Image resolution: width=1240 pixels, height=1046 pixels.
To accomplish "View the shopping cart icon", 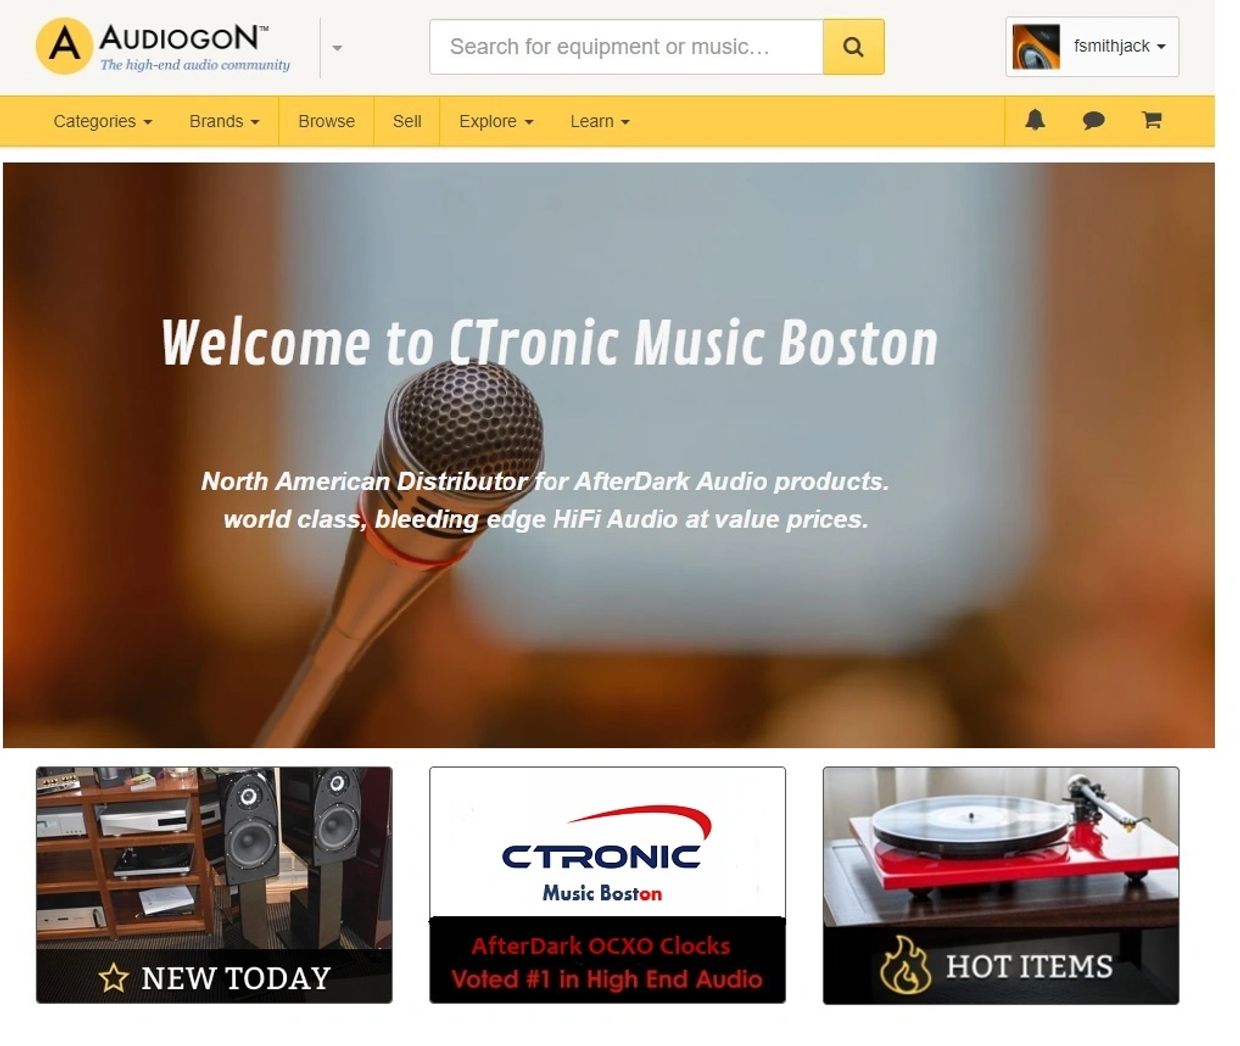I will [x=1152, y=120].
